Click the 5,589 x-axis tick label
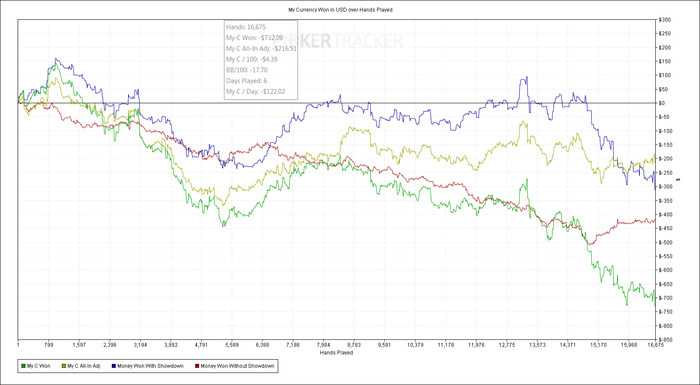The width and height of the screenshot is (700, 385). pos(232,345)
